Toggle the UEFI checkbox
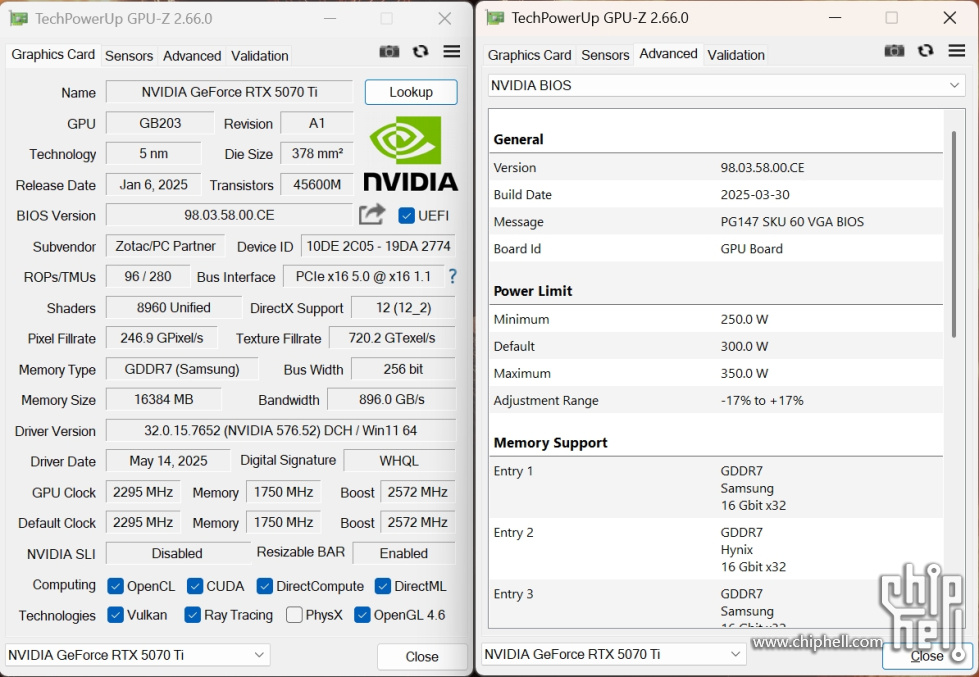This screenshot has width=979, height=677. click(x=406, y=215)
